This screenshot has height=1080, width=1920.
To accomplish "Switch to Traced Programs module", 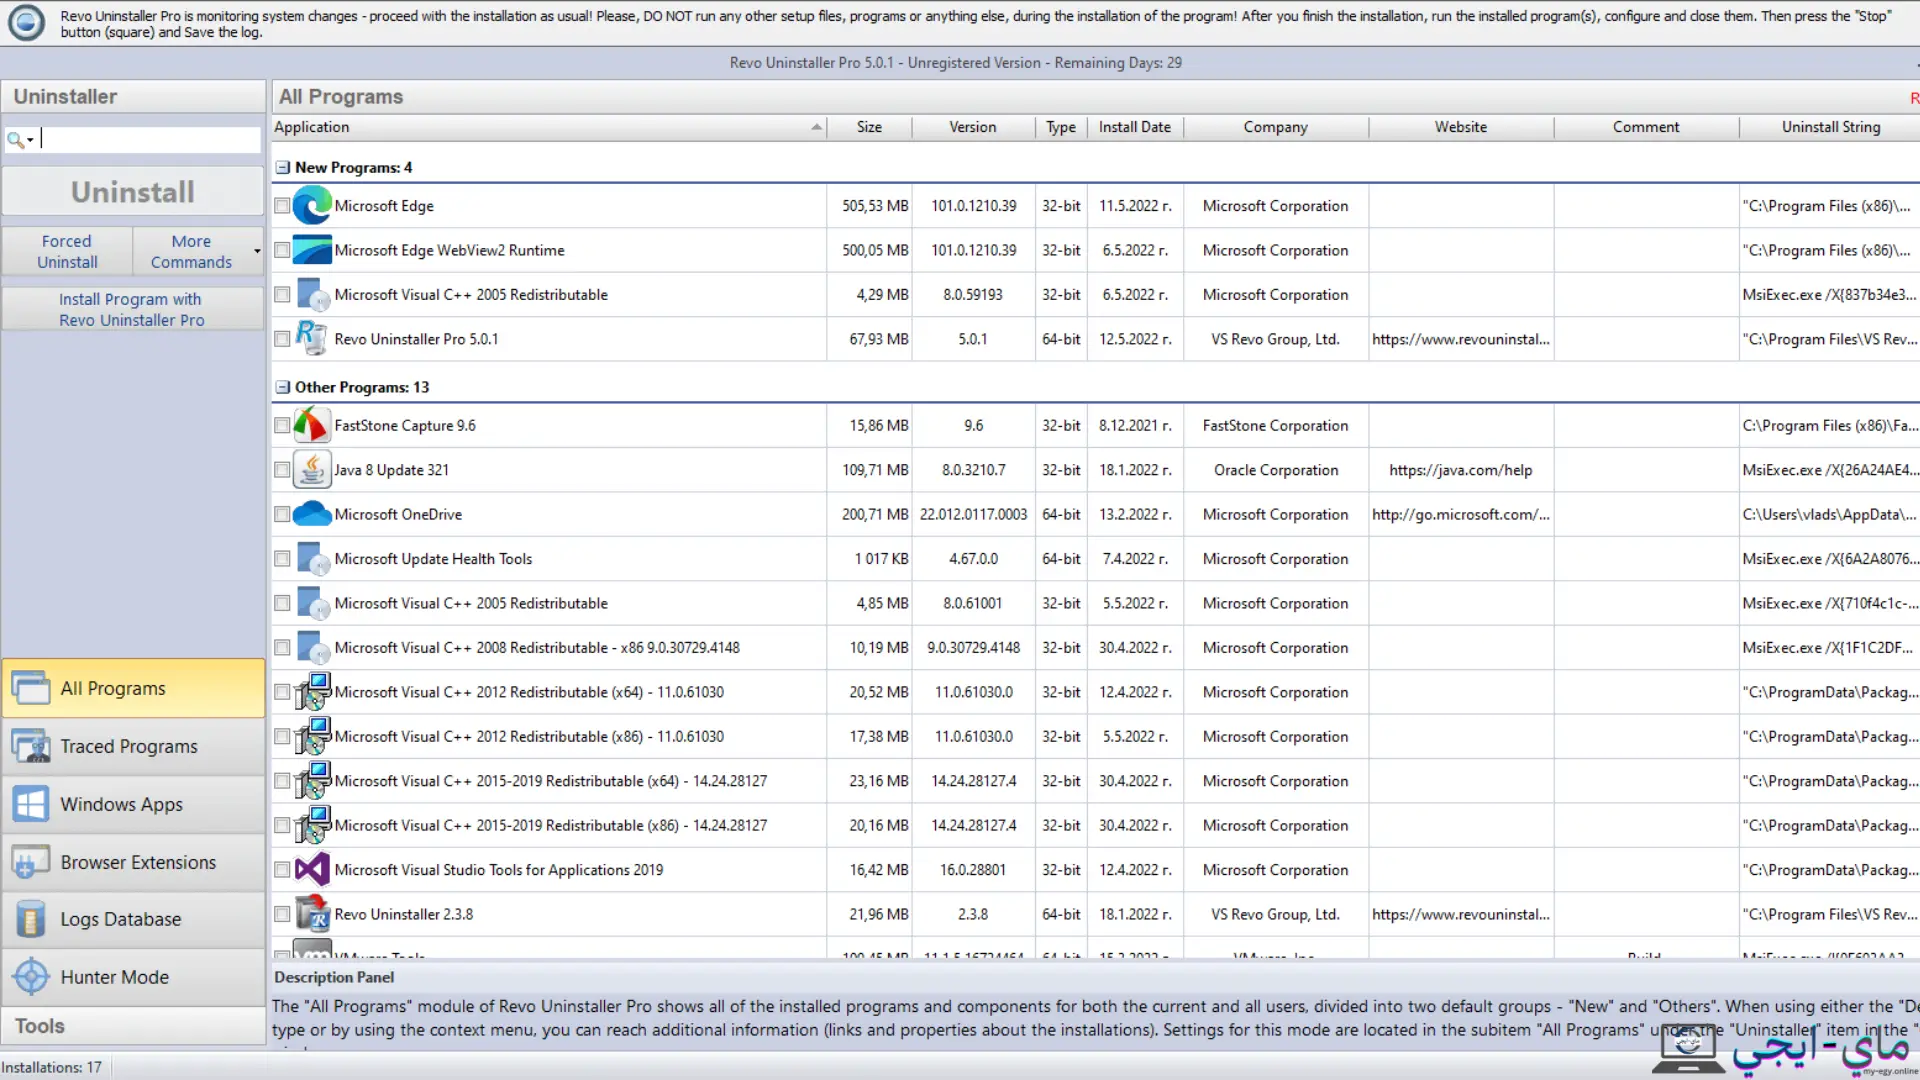I will pyautogui.click(x=133, y=746).
